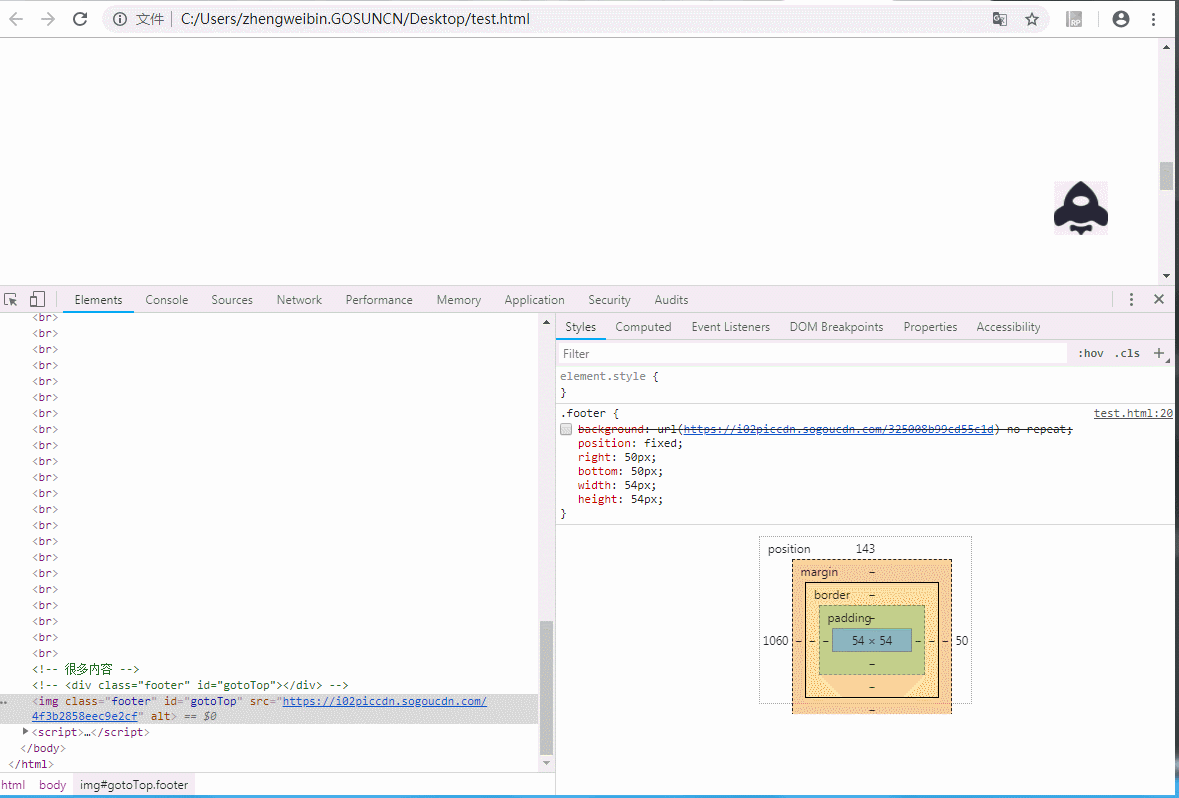Image resolution: width=1179 pixels, height=798 pixels.
Task: Click the translate page icon
Action: coord(999,20)
